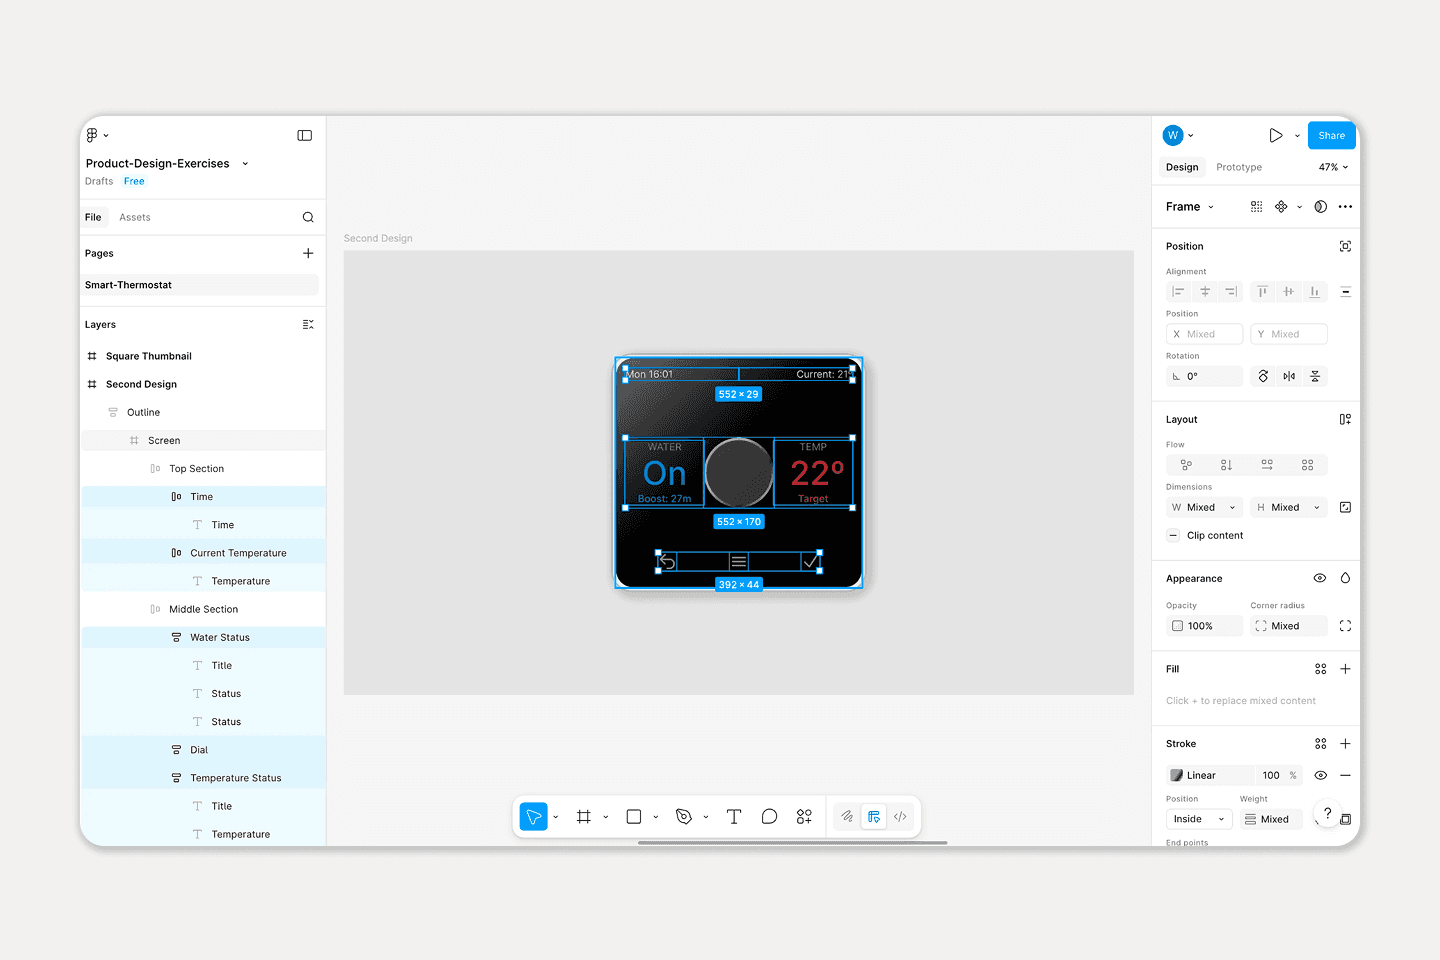Select the Rectangle shape tool
This screenshot has width=1440, height=960.
click(634, 817)
